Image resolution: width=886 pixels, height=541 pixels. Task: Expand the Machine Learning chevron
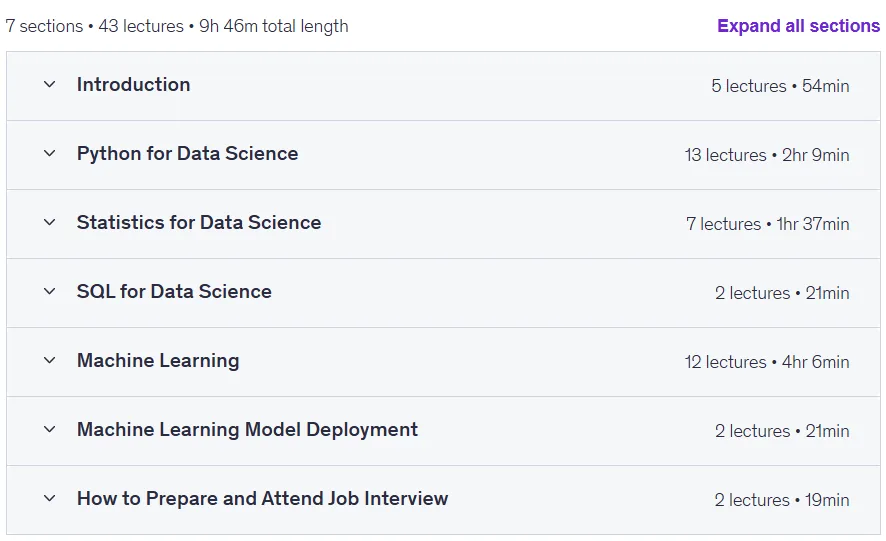tap(50, 361)
